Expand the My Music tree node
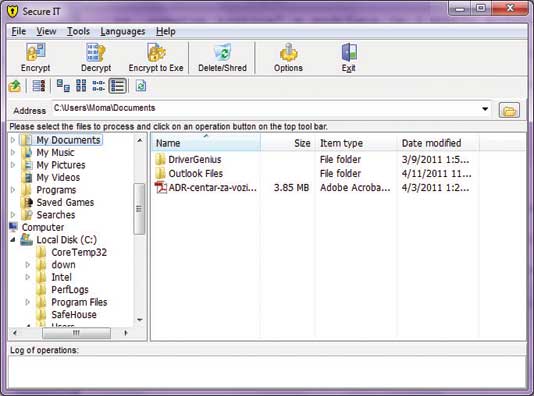 [13, 152]
